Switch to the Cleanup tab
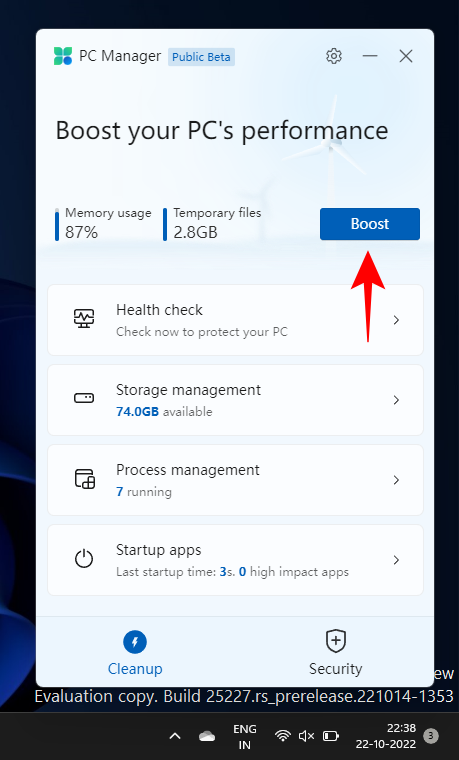 tap(135, 653)
